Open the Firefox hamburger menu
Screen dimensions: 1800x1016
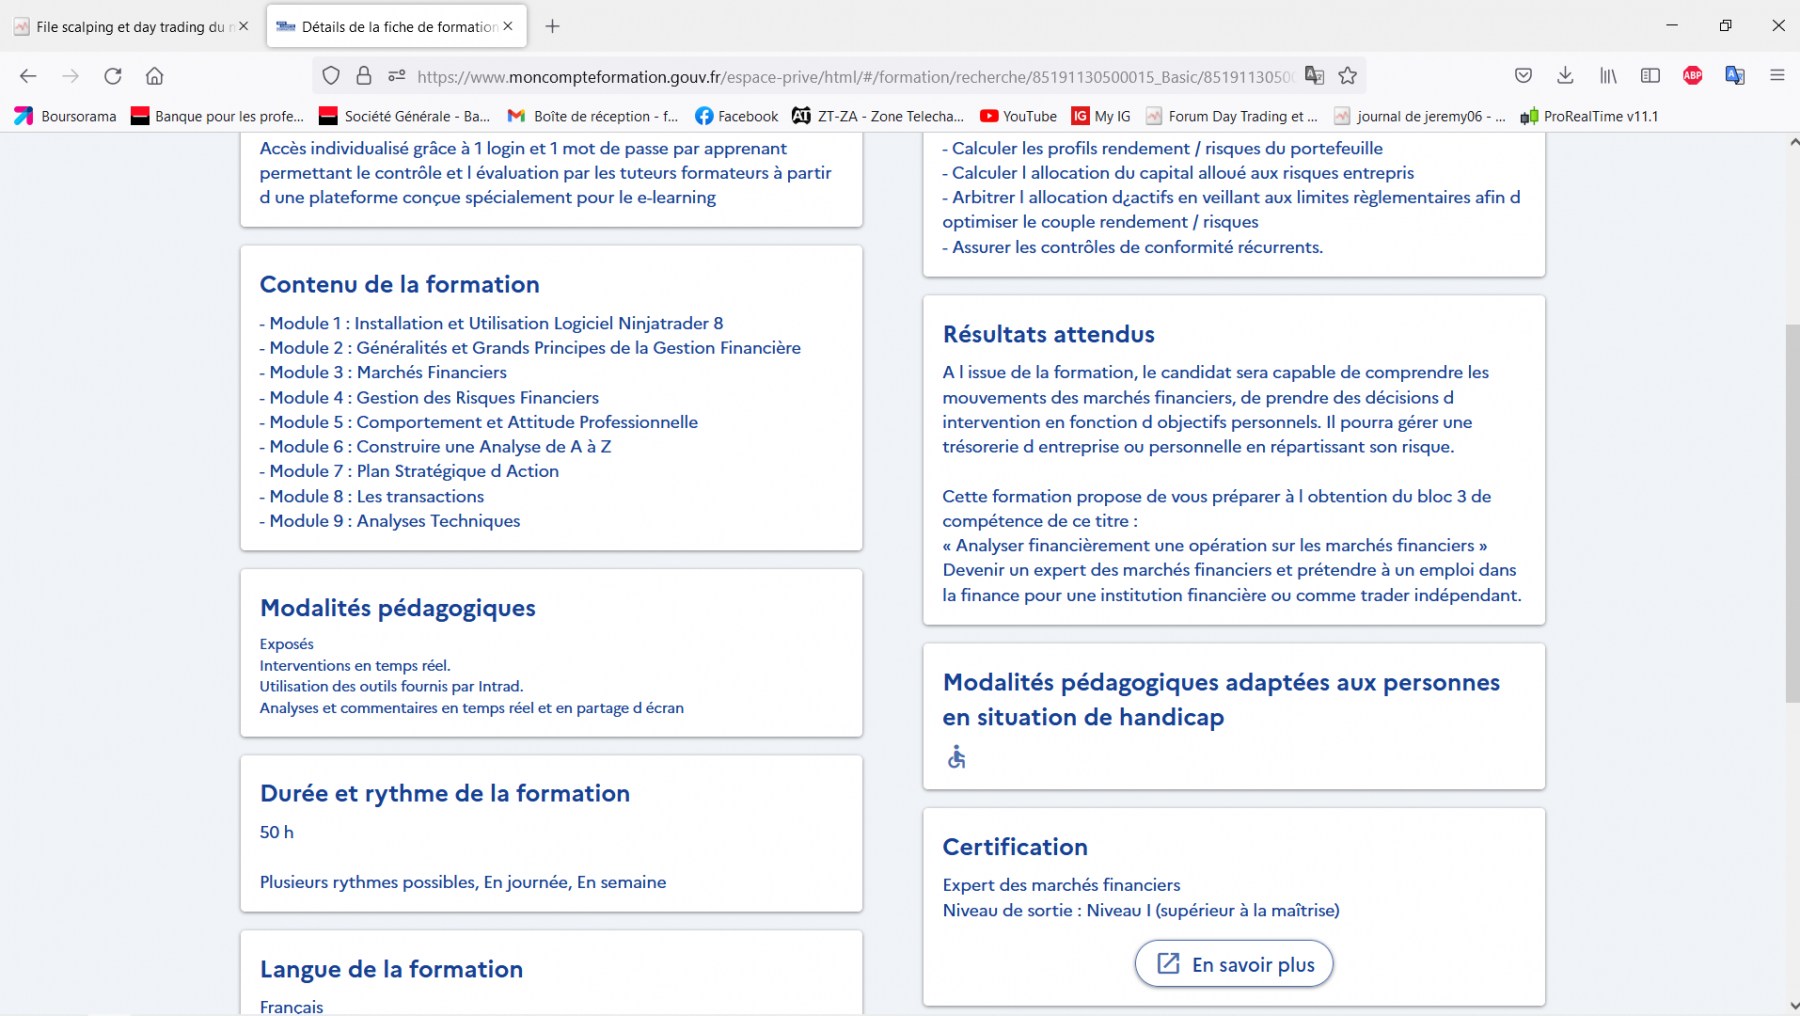click(1777, 76)
